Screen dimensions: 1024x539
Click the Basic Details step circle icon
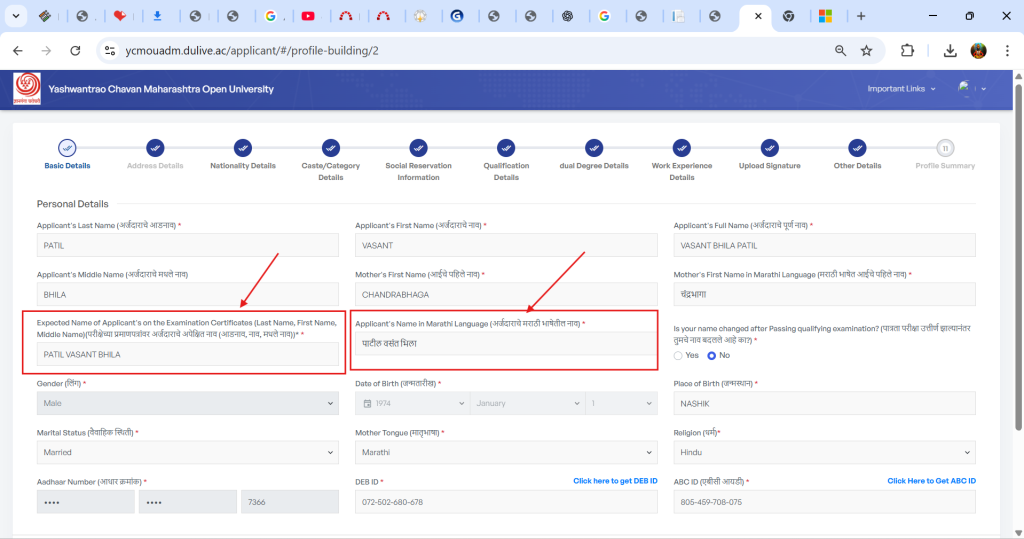coord(67,148)
